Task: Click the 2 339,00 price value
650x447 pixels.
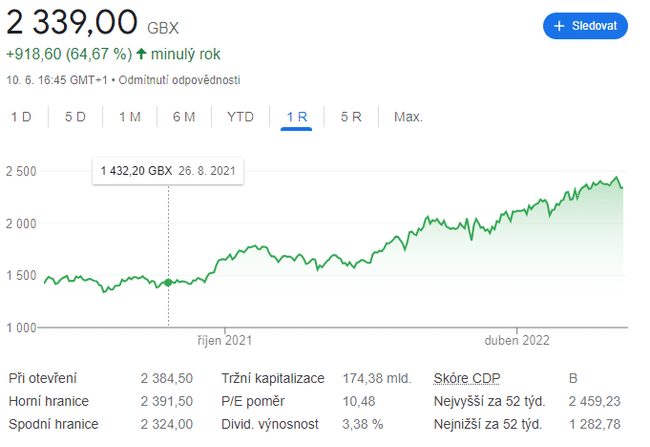Action: coord(71,21)
